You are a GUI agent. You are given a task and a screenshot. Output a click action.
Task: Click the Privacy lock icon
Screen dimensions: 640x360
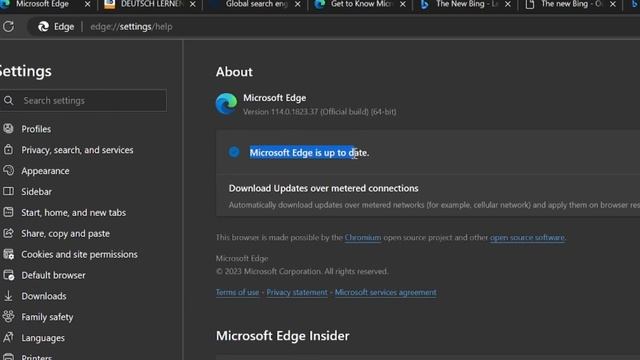(8, 149)
